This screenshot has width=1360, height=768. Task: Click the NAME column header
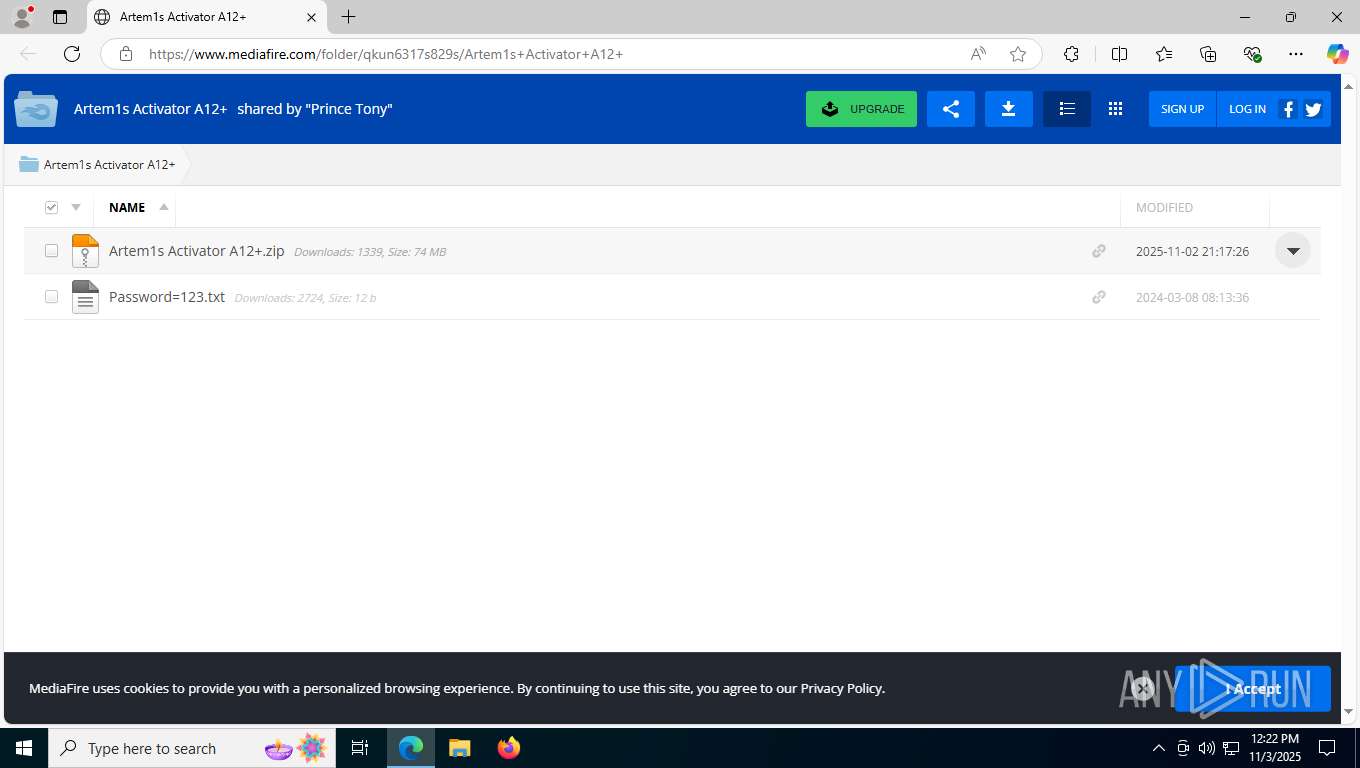pos(127,207)
